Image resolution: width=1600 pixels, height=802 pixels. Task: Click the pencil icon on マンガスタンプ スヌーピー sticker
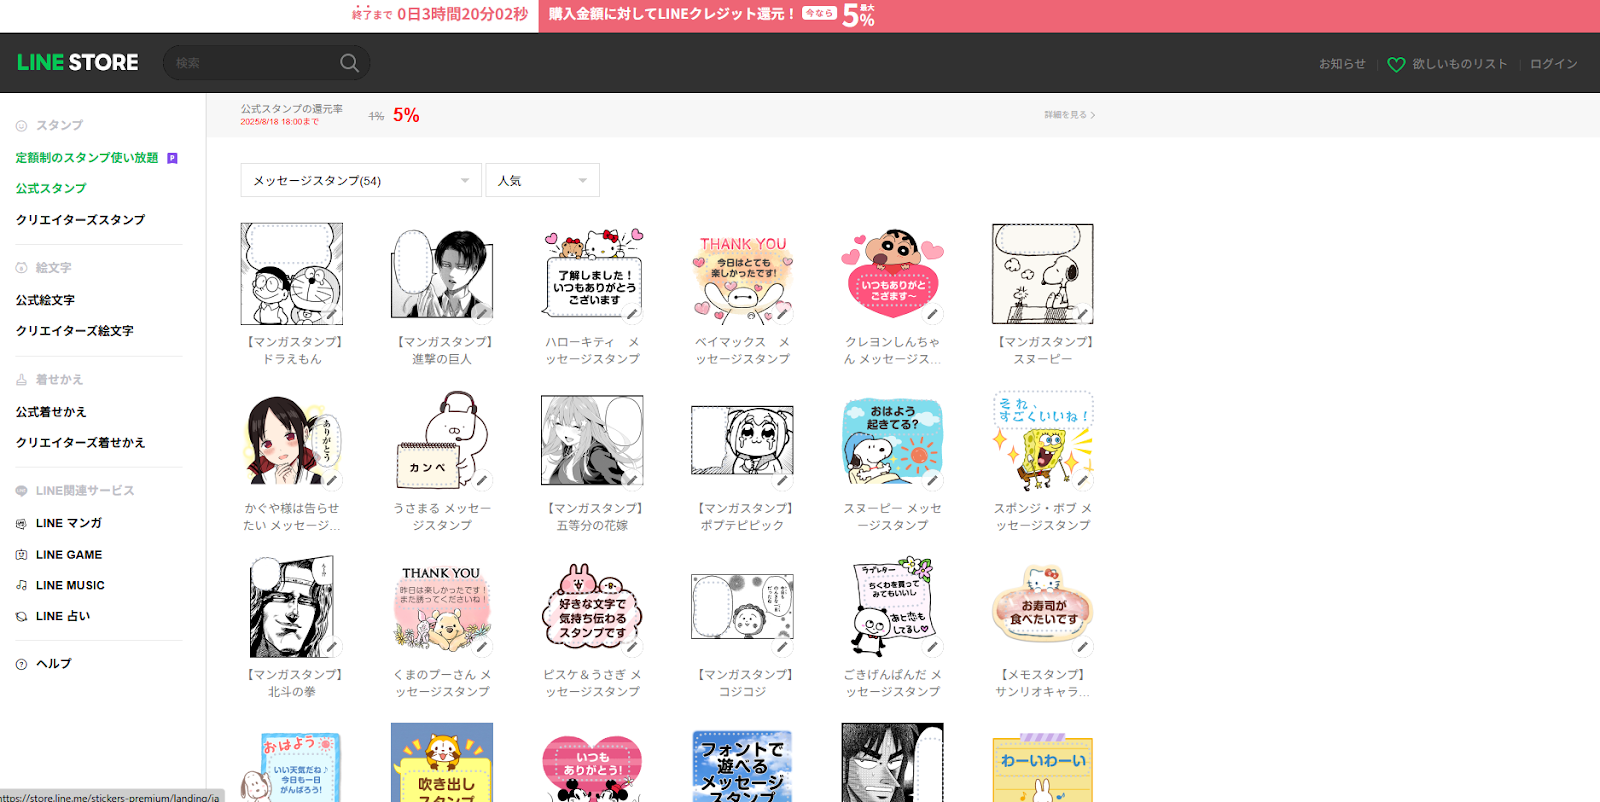(x=1082, y=314)
